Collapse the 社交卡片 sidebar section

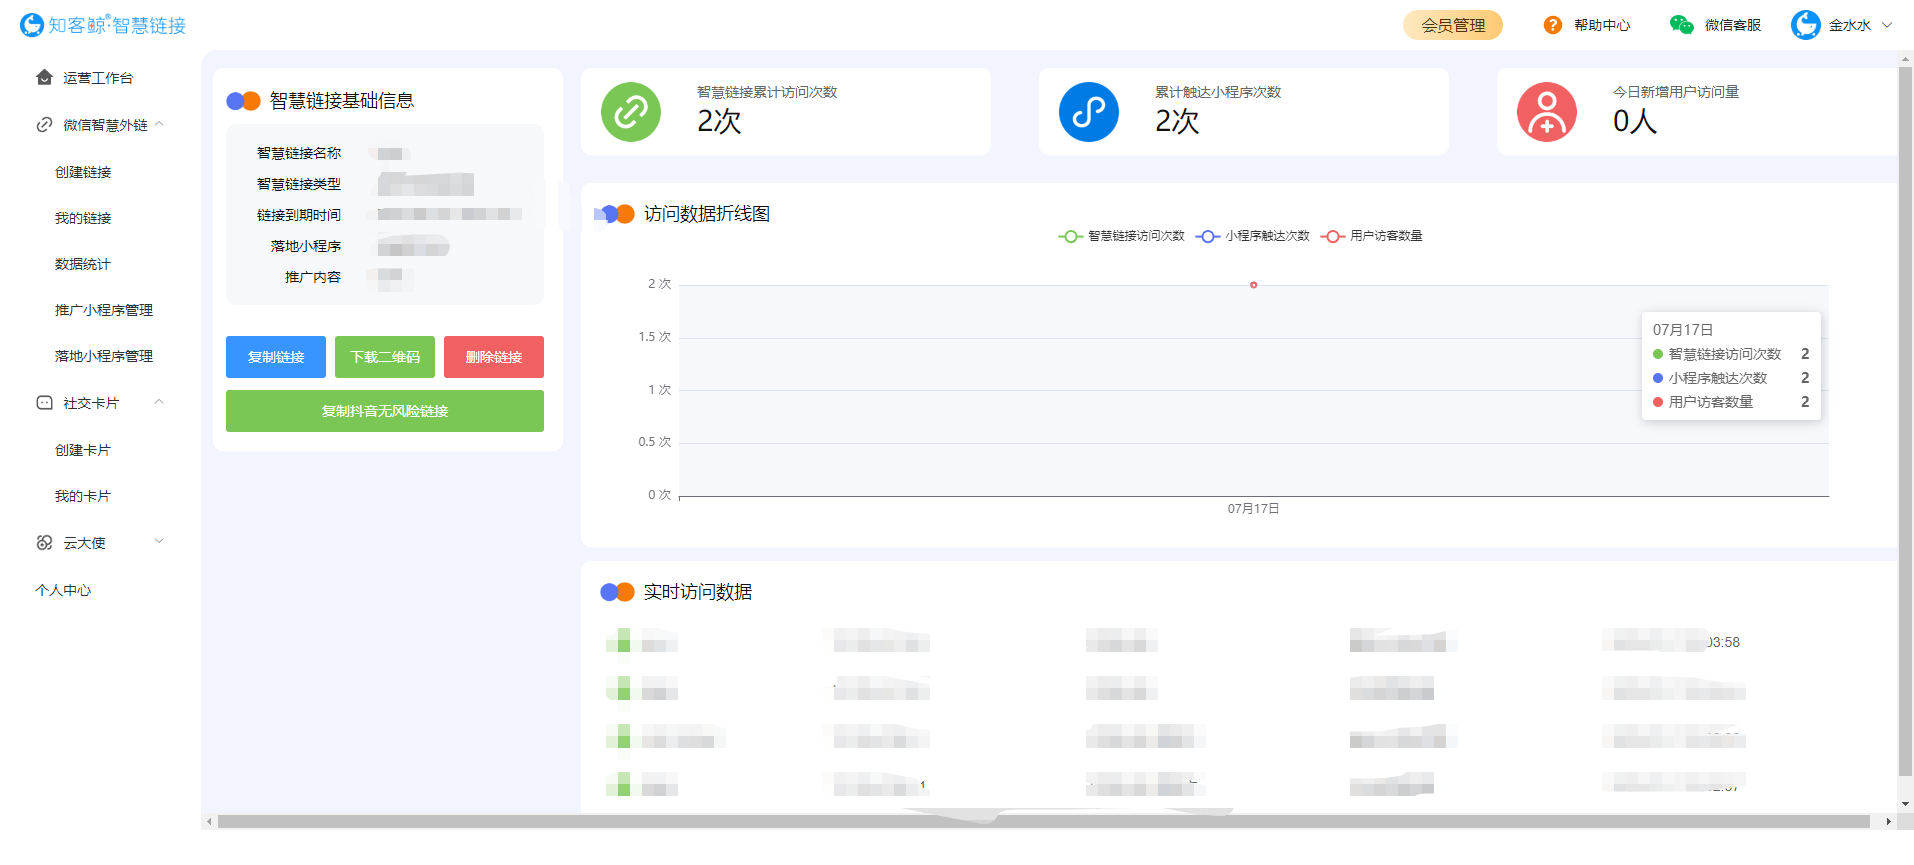point(159,403)
